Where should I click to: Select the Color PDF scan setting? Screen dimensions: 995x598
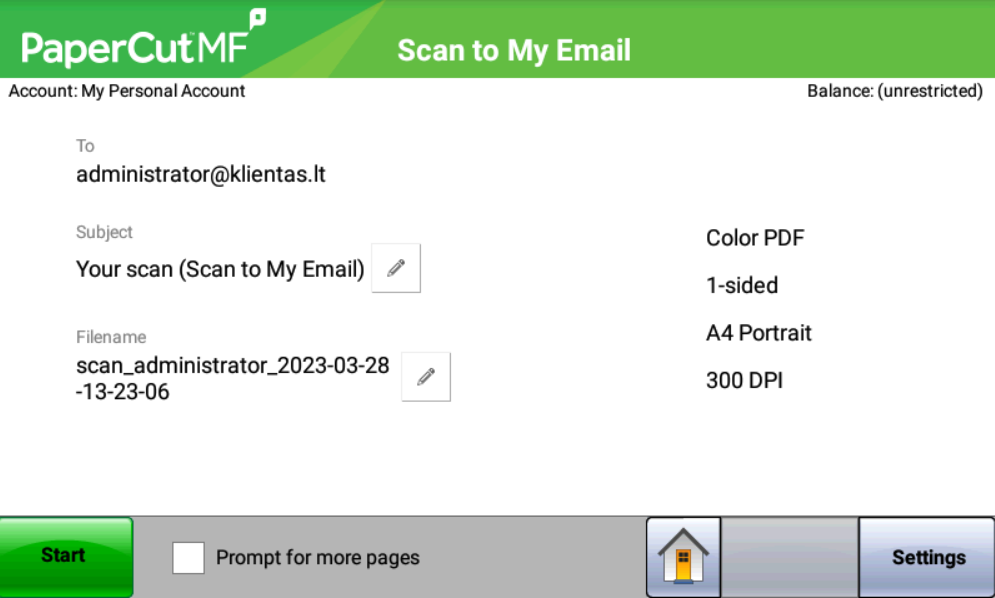(755, 238)
